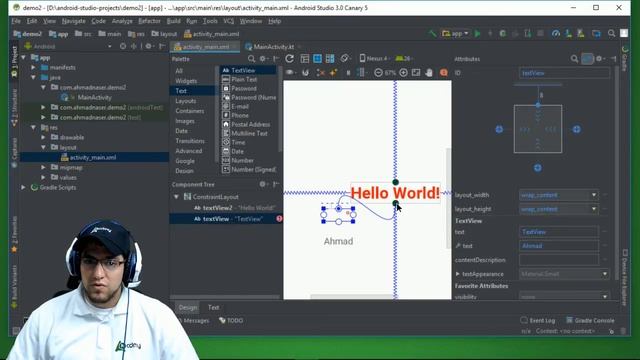Collapse the app module in the project tree

coord(24,58)
